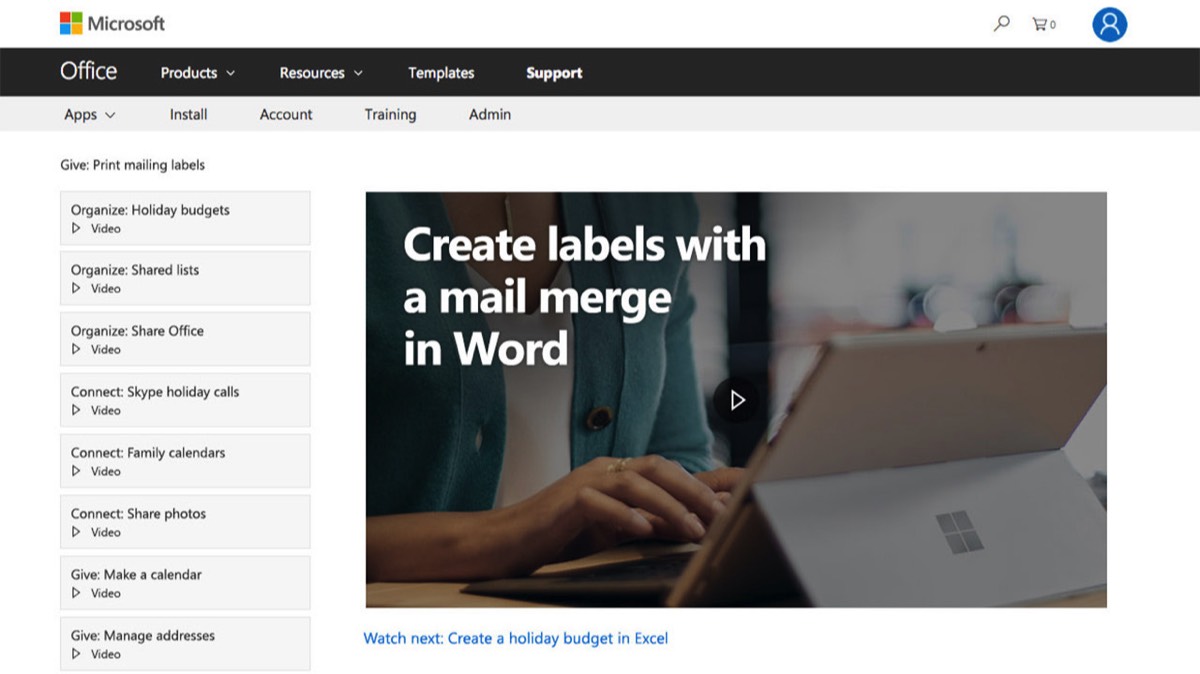
Task: Select Organize: Shared lists video title
Action: pos(135,270)
